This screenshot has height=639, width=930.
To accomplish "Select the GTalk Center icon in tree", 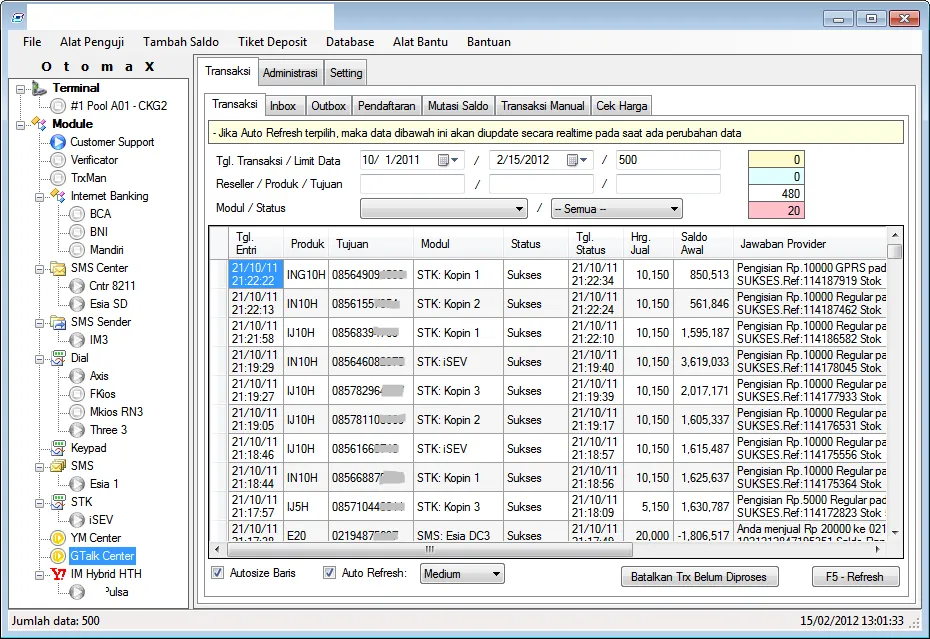I will [x=58, y=556].
